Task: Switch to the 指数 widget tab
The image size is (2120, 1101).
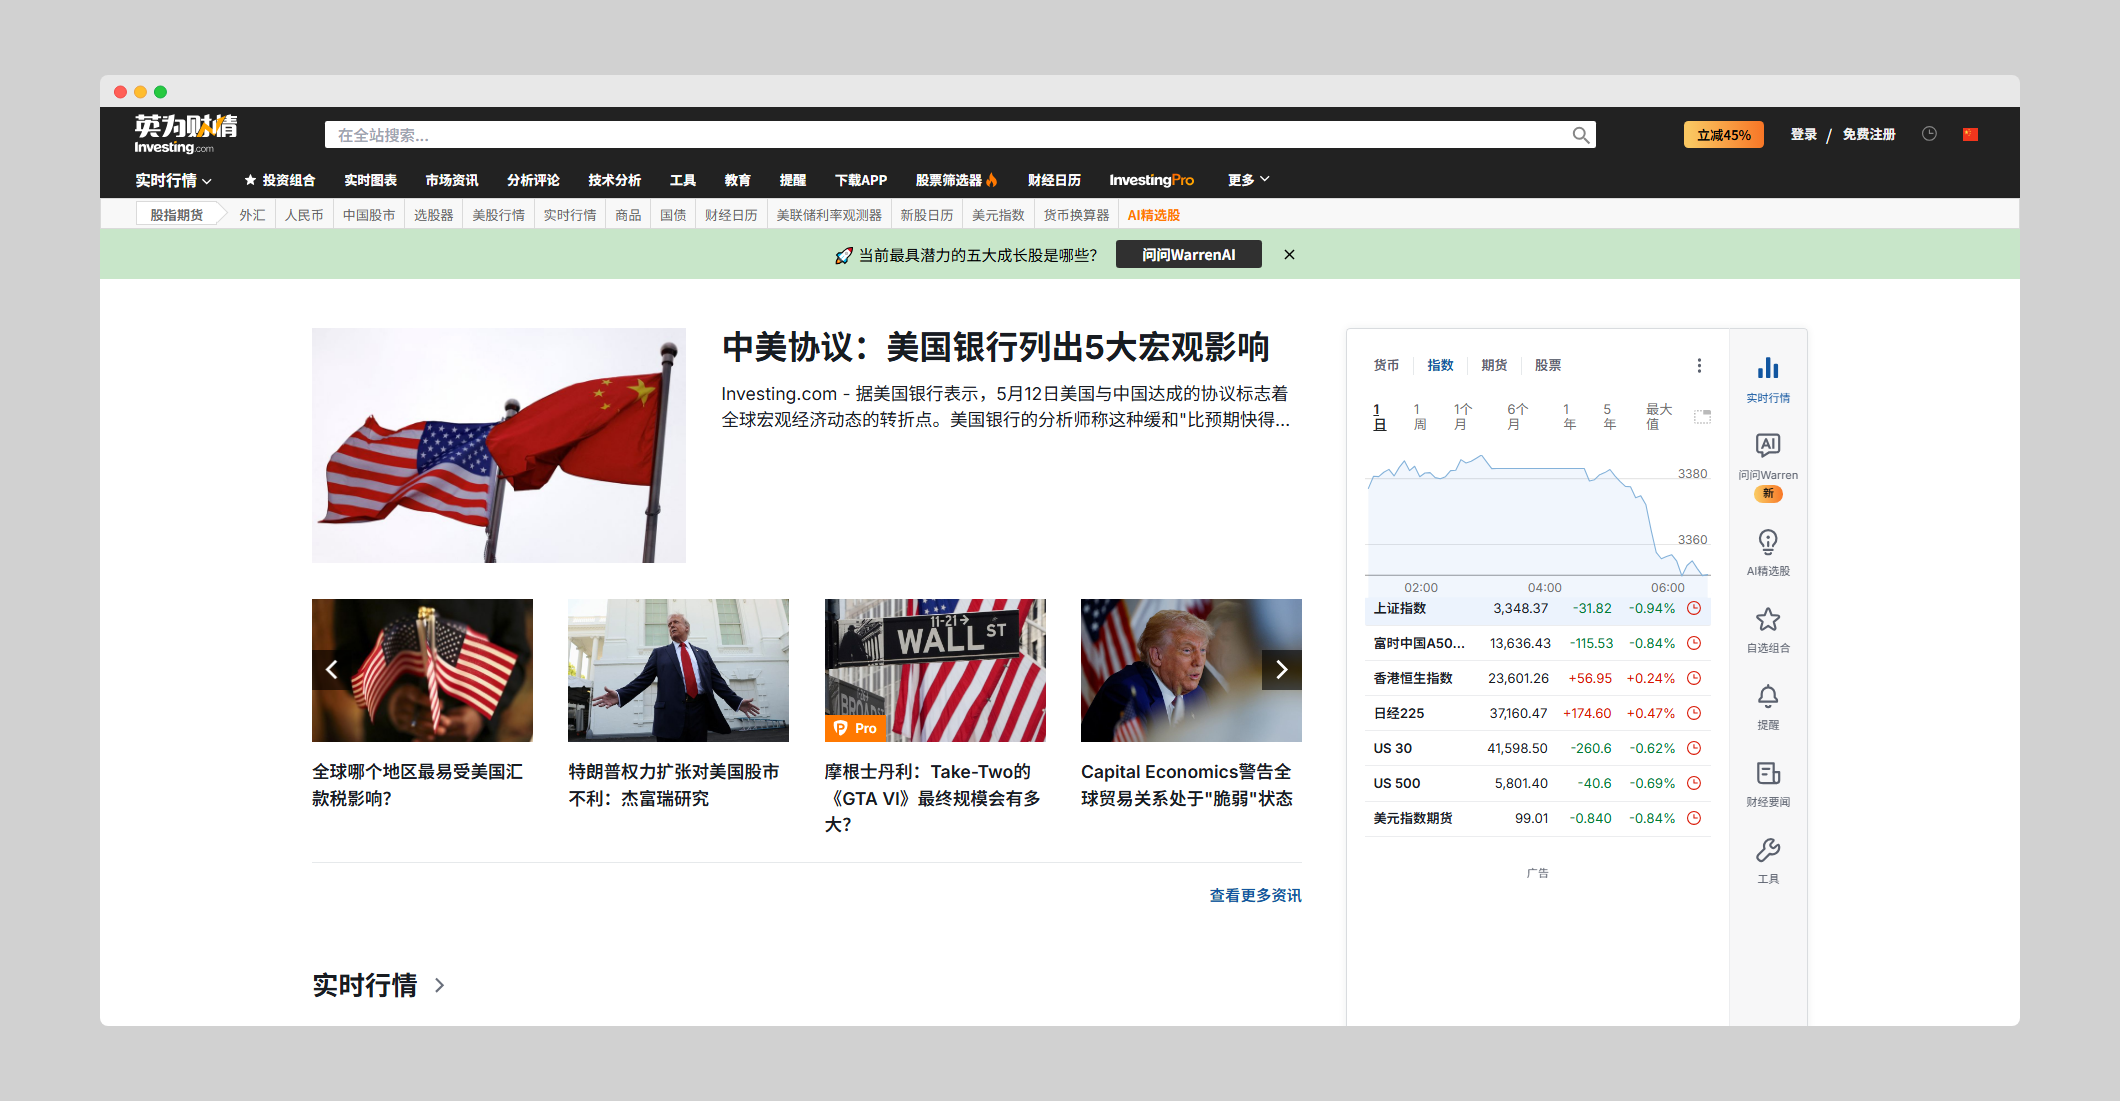Action: (1440, 366)
